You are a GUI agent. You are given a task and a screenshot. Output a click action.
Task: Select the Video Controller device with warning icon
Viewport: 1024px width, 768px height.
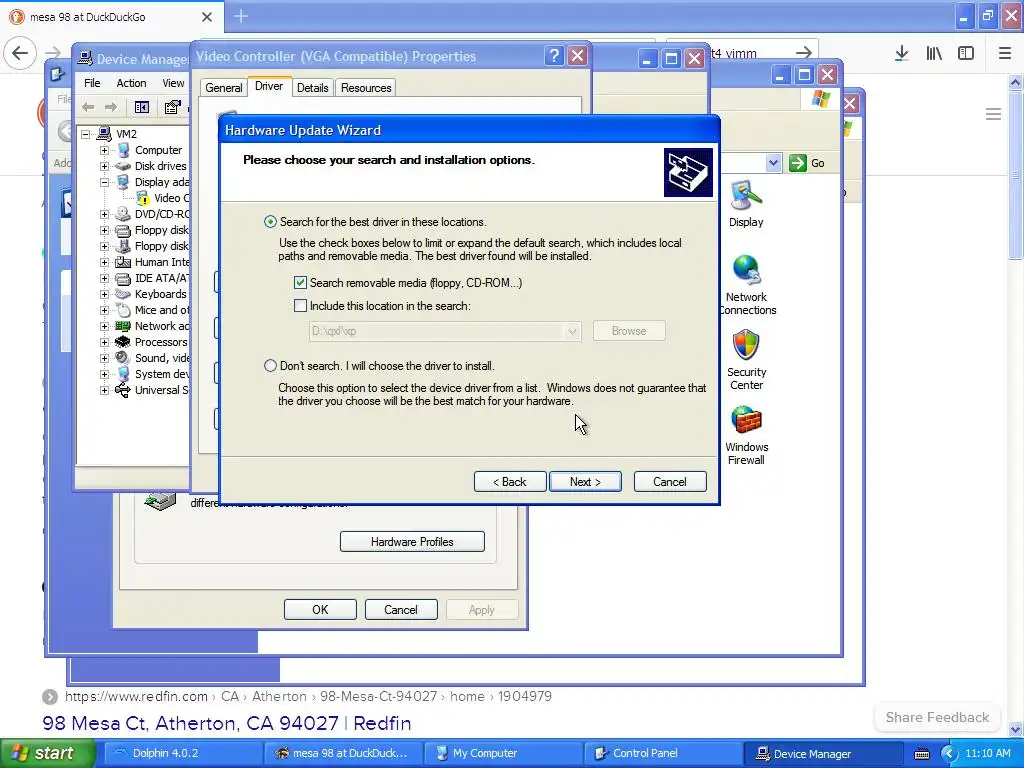tap(163, 198)
